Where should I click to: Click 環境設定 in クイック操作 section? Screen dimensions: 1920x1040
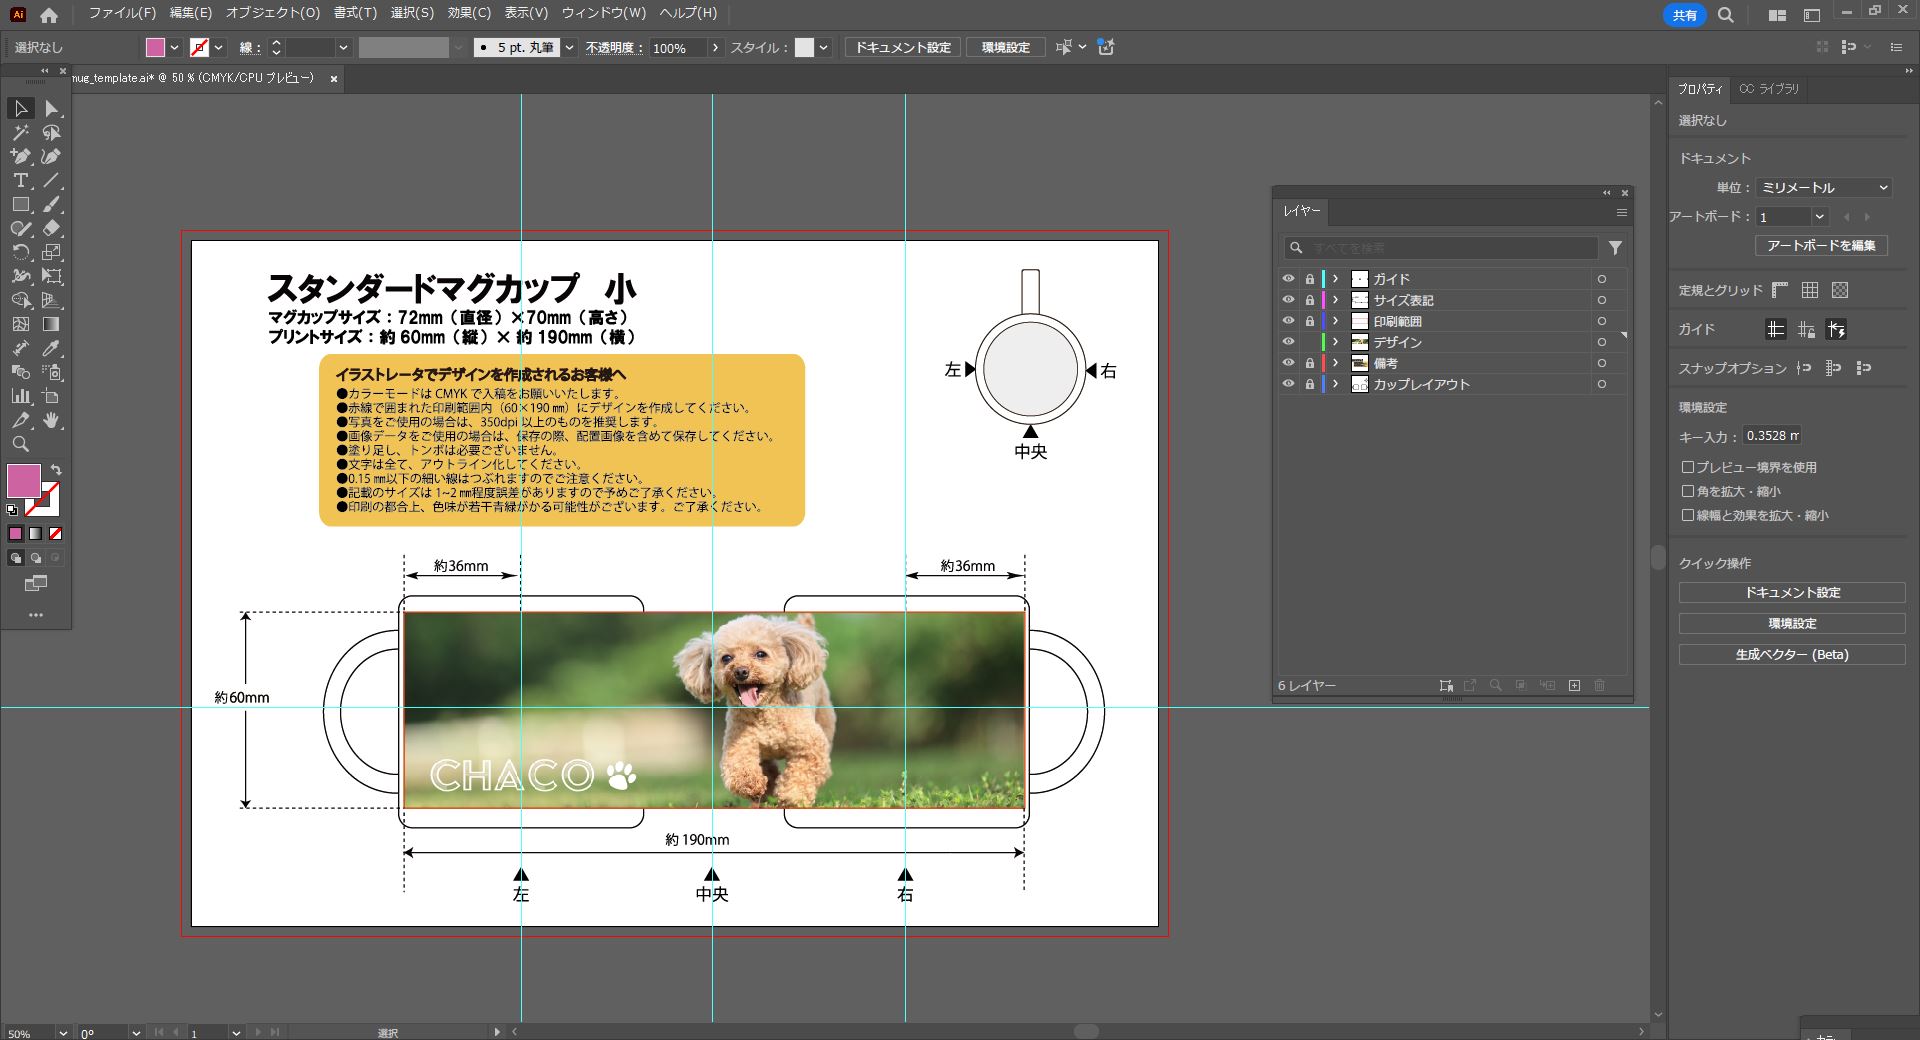click(x=1792, y=623)
